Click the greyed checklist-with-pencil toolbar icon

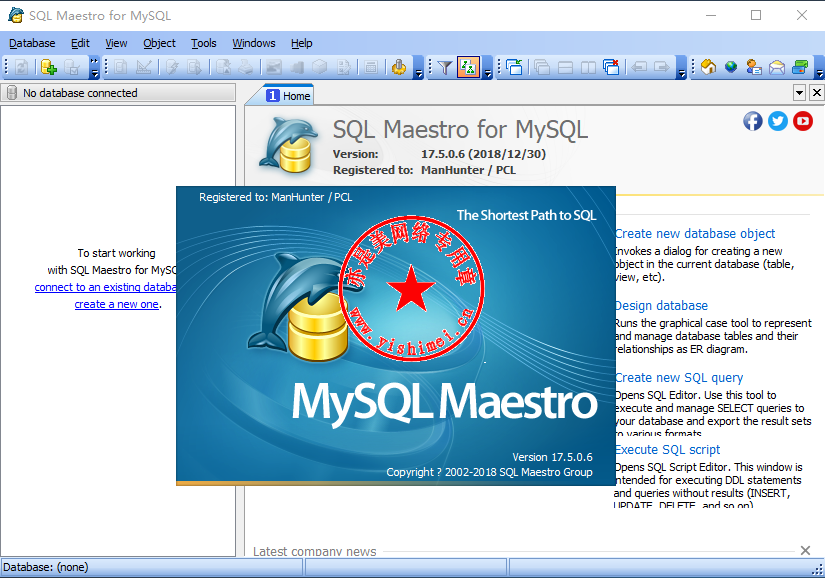tap(343, 67)
